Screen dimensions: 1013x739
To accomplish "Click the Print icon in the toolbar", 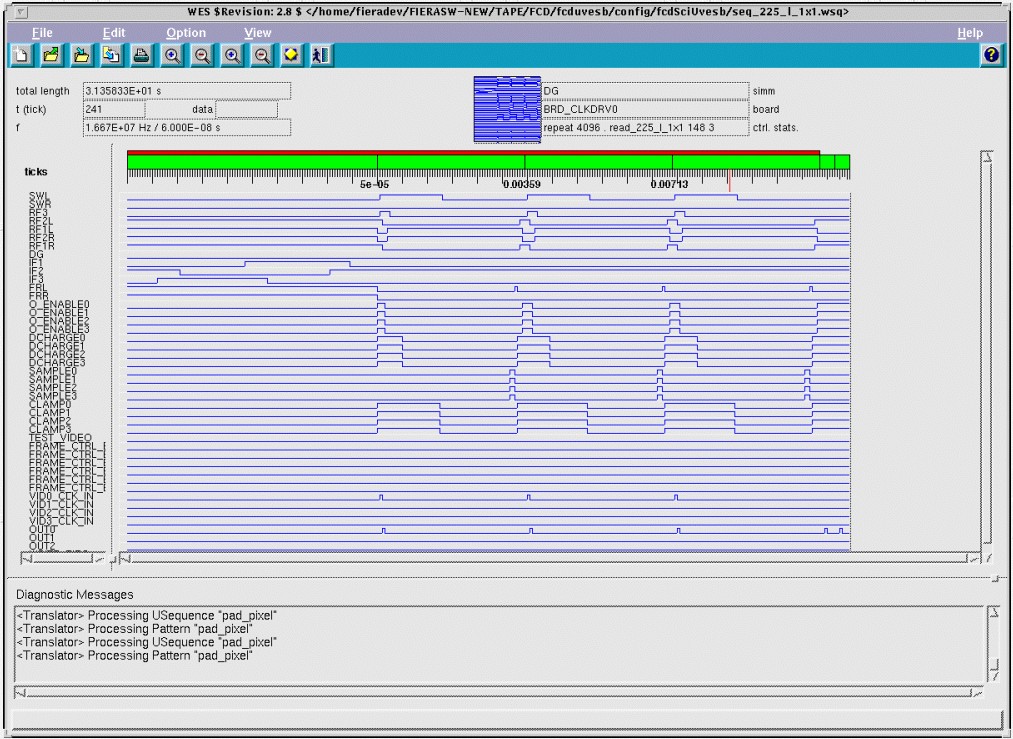I will point(142,56).
